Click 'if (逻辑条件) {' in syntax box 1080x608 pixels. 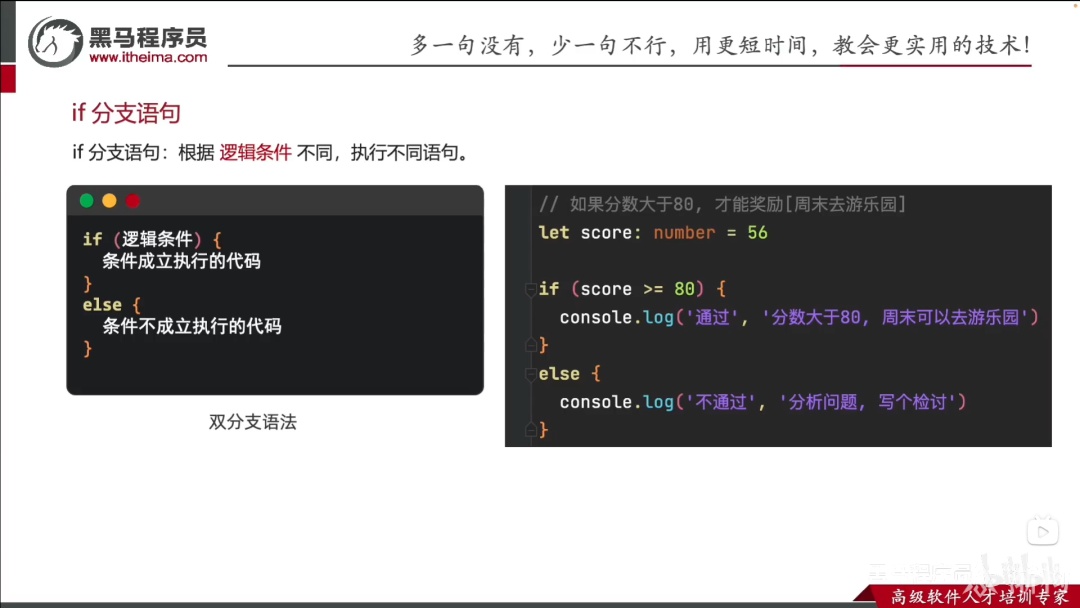pyautogui.click(x=152, y=240)
